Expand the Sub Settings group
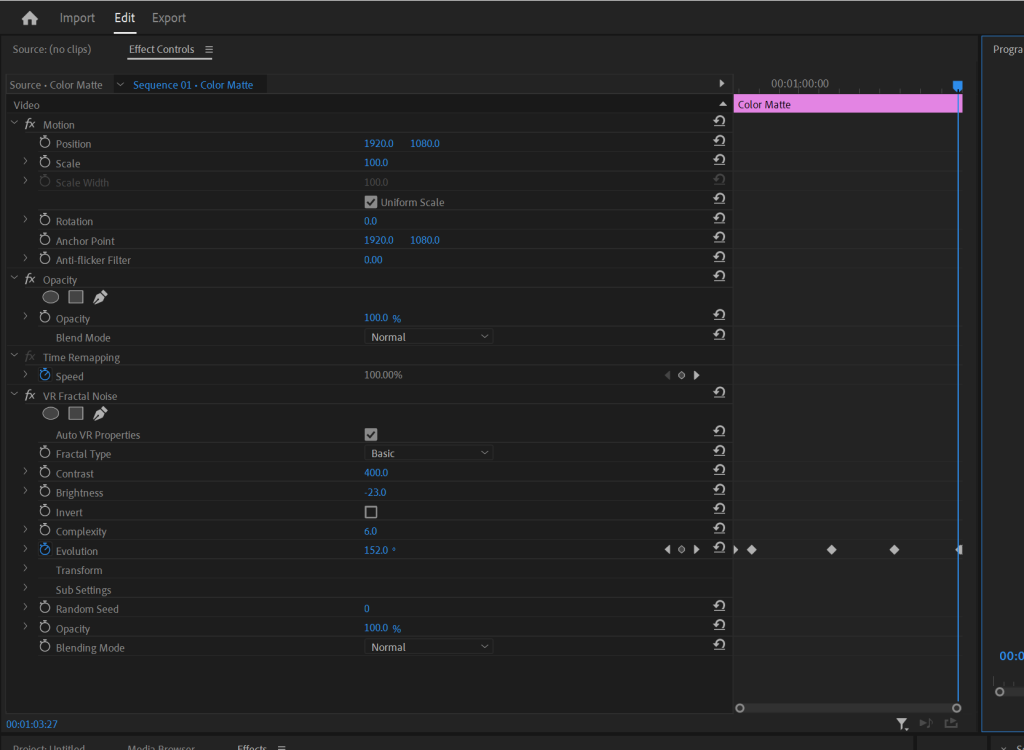Viewport: 1024px width, 750px height. (25, 588)
